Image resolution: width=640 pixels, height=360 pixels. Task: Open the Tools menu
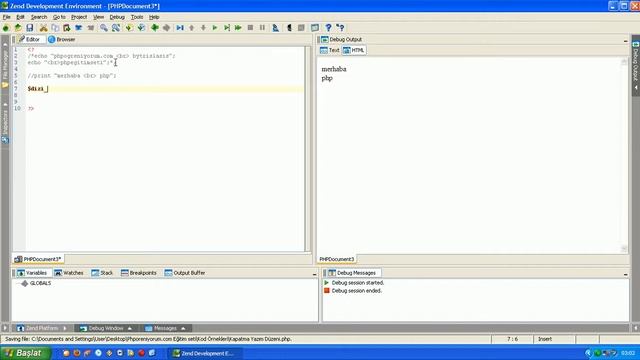click(137, 17)
